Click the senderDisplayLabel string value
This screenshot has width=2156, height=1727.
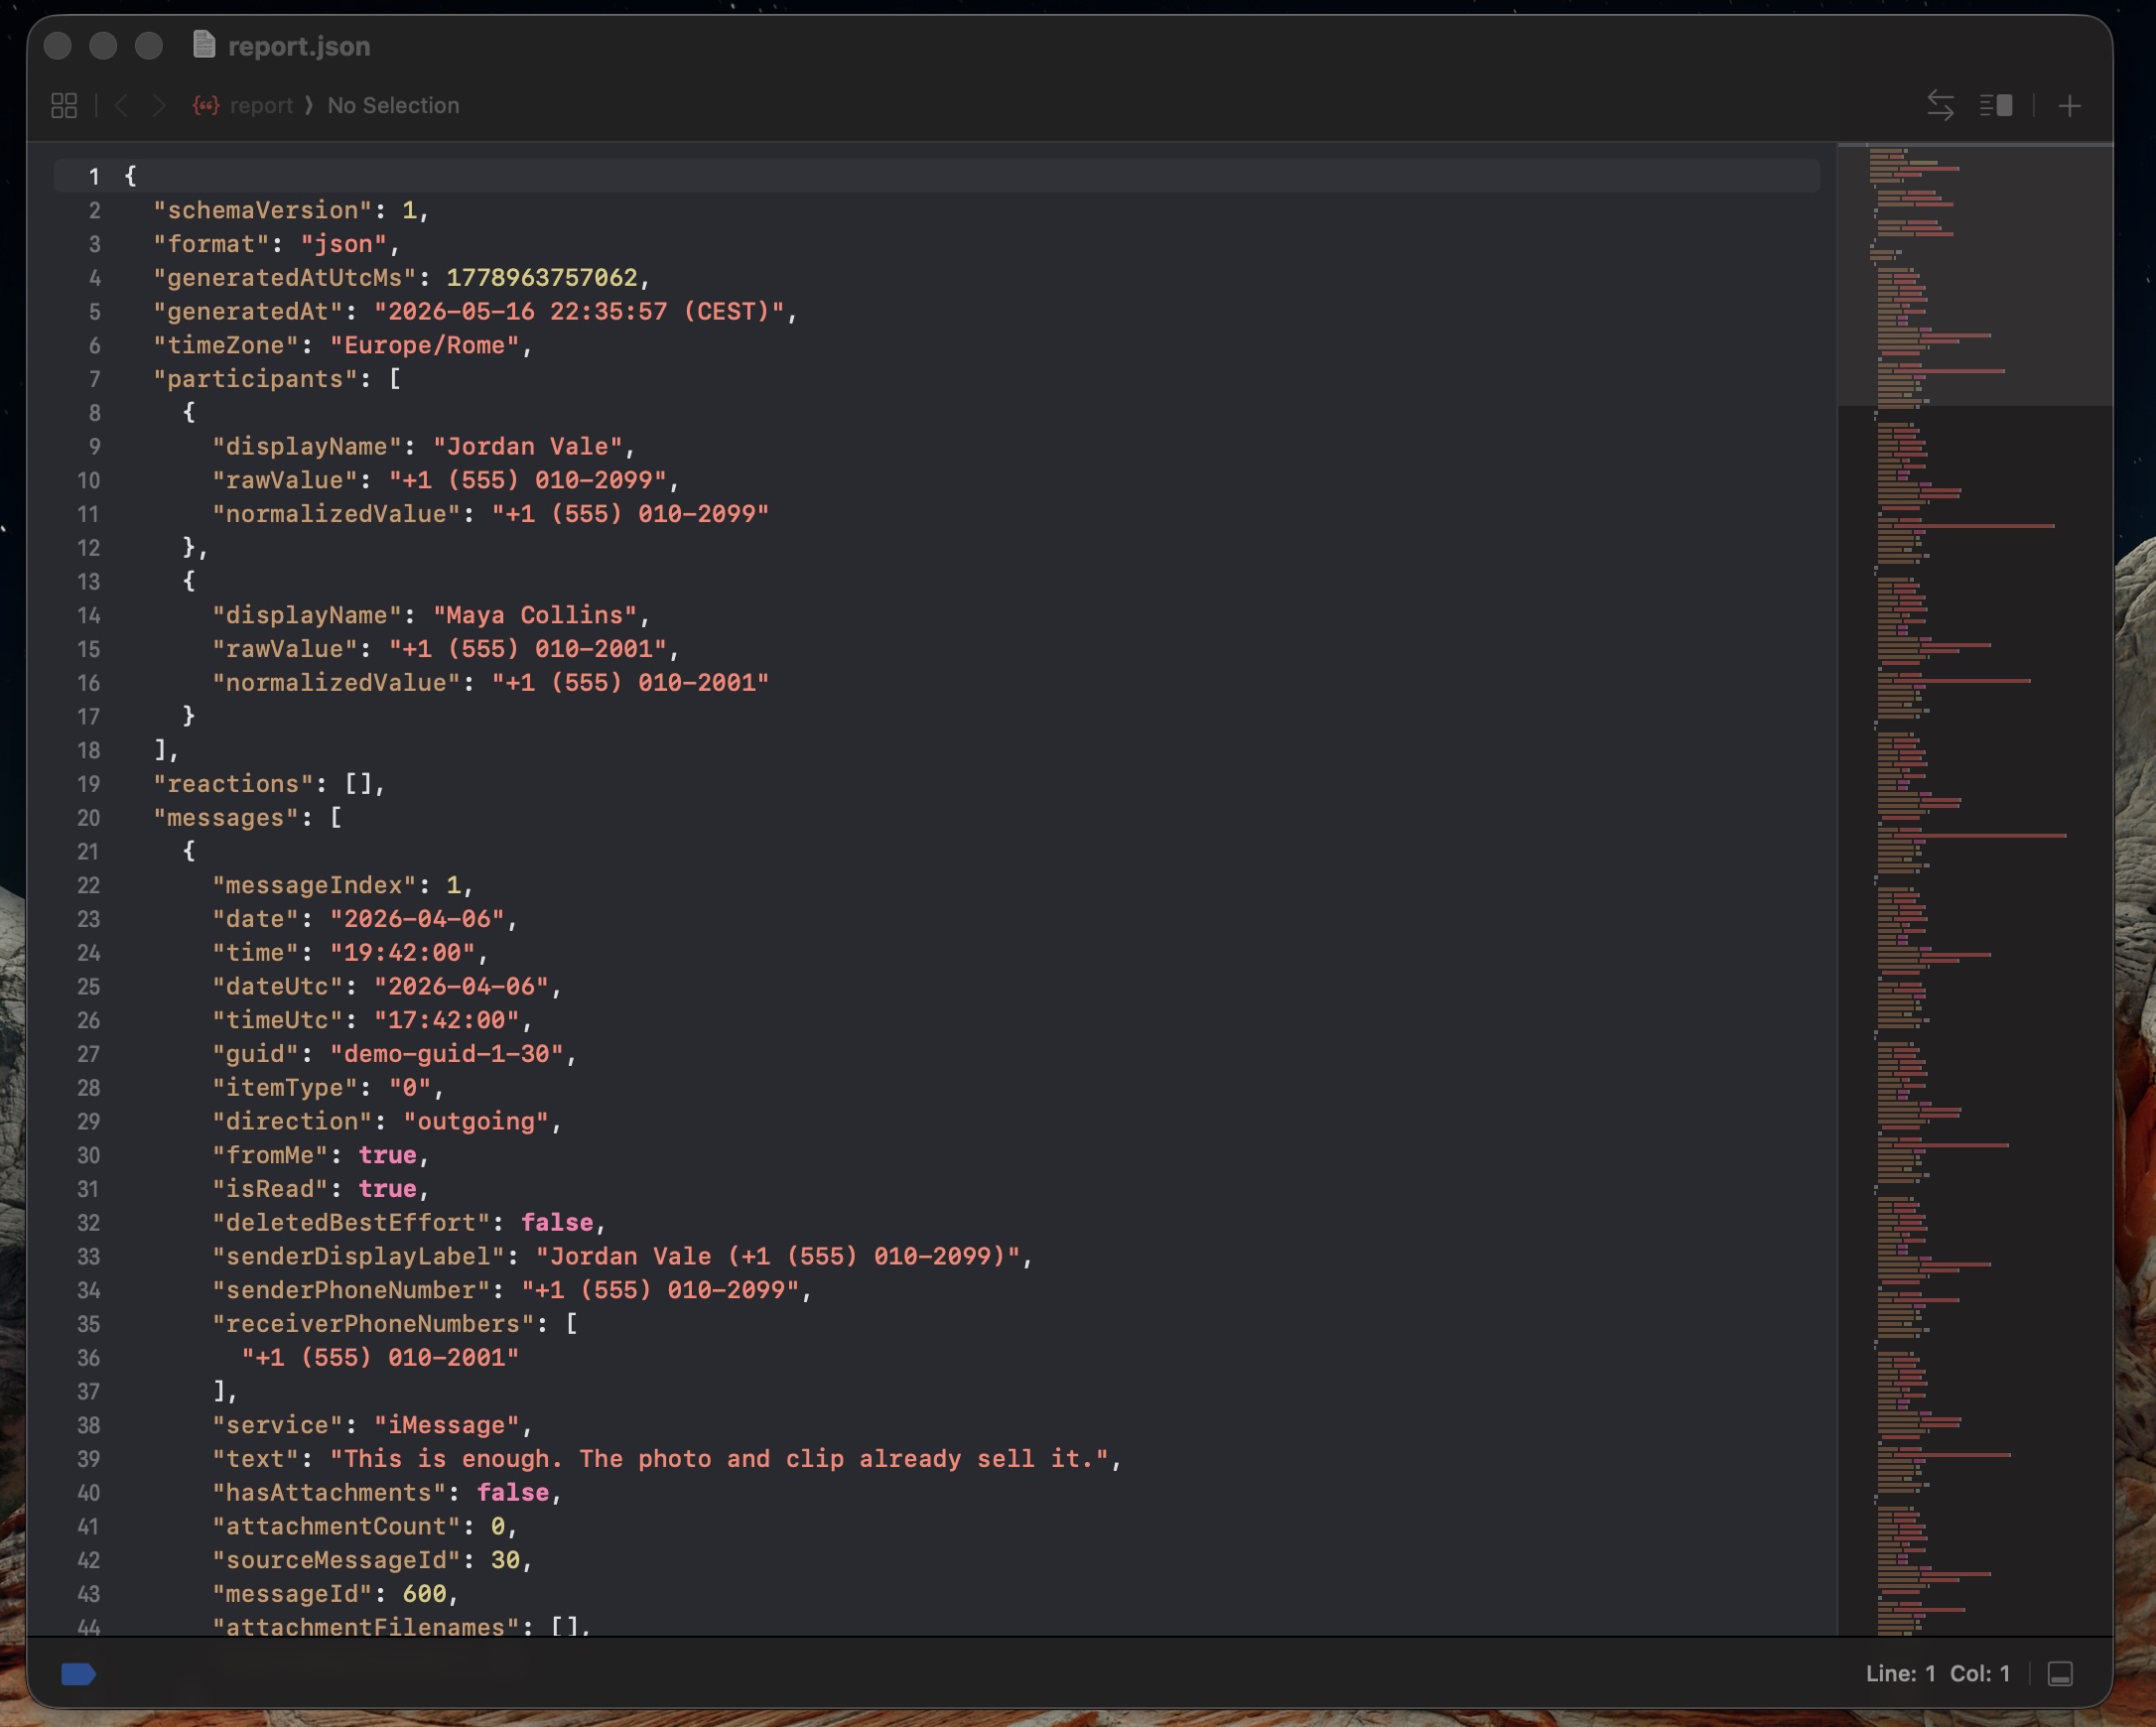click(777, 1256)
